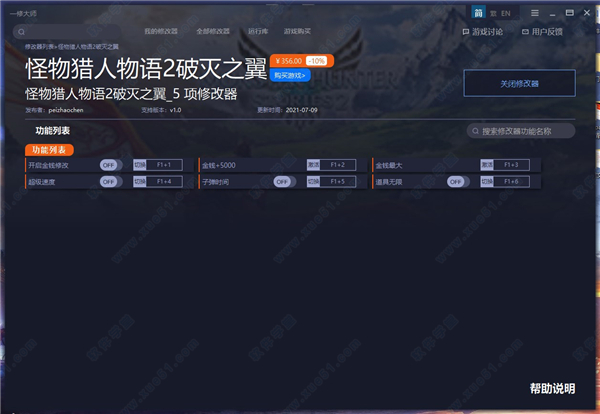Viewport: 600px width, 414px height.
Task: Close the 一修大师 window
Action: 587,13
